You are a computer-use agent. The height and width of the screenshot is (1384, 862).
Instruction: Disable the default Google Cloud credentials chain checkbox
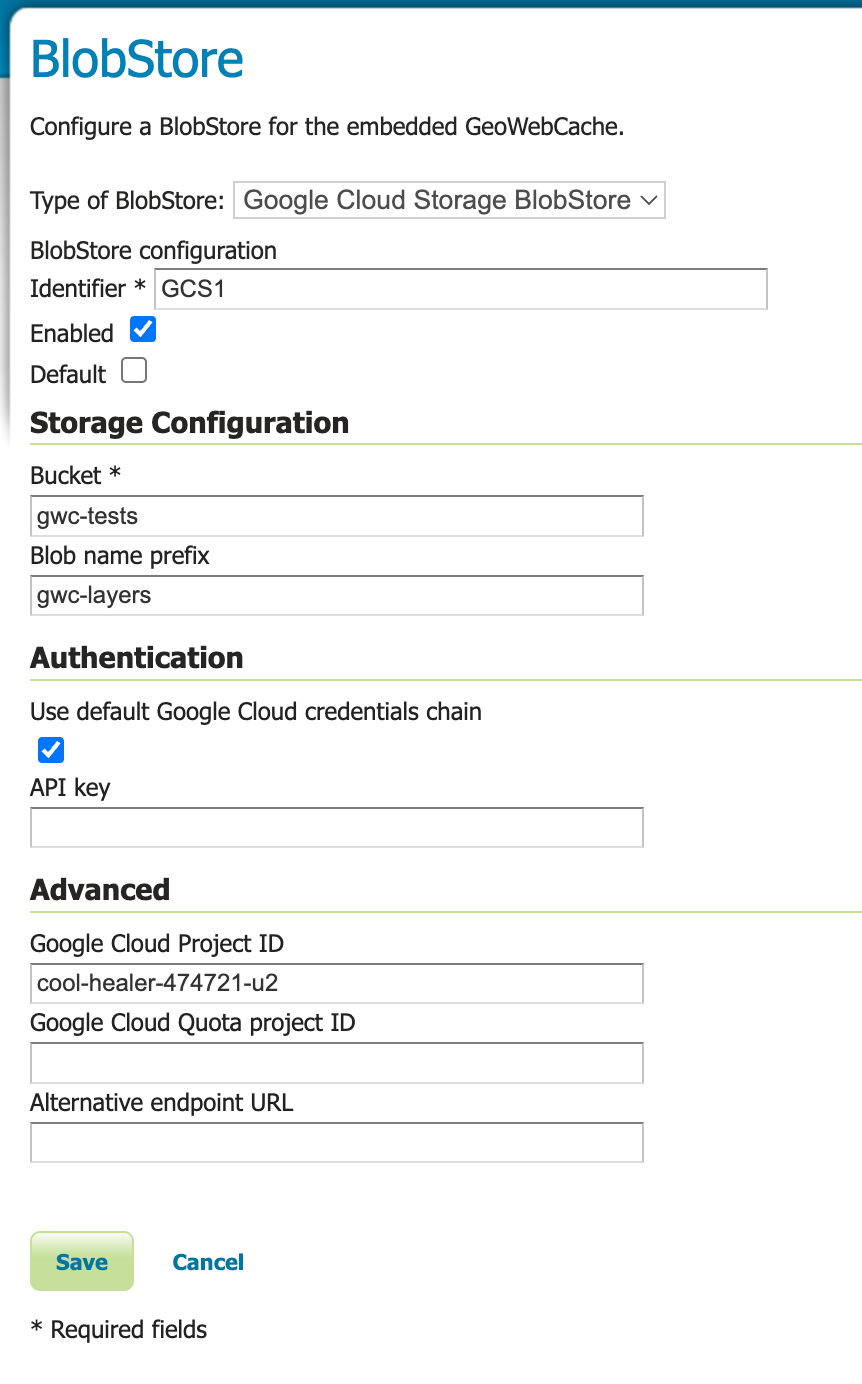click(x=51, y=749)
